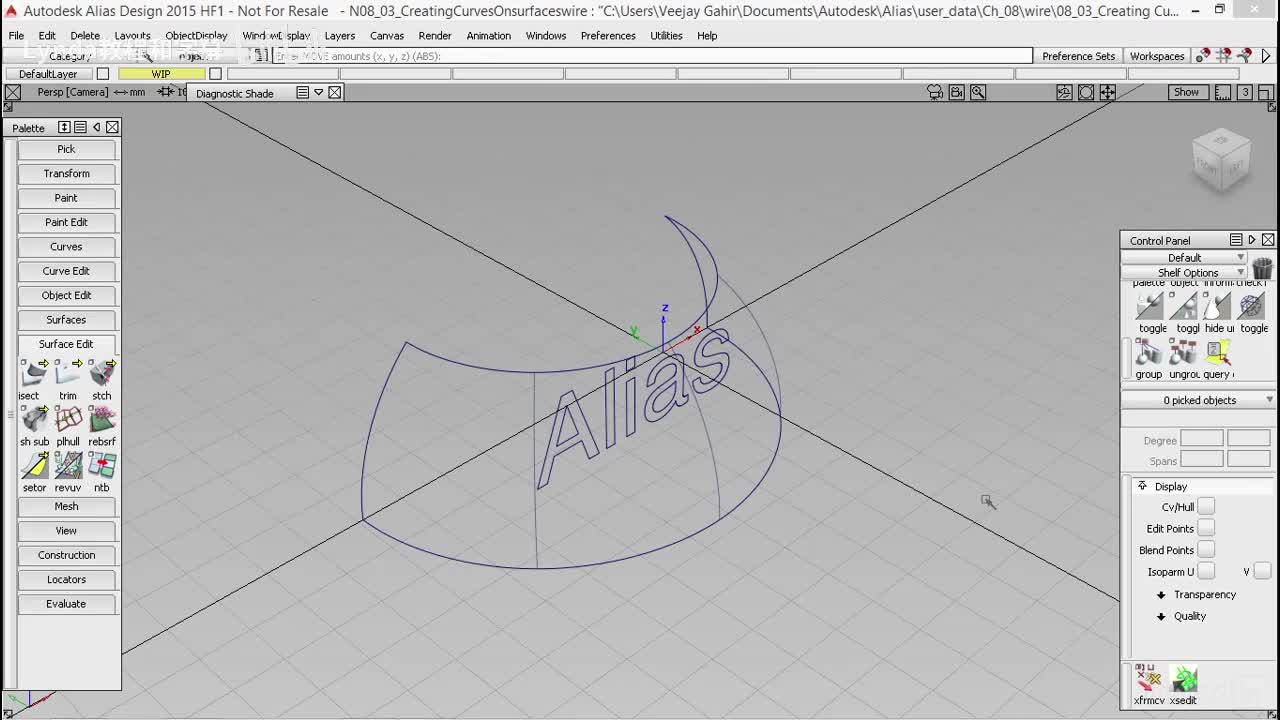Click the Preference Sets button
Screen dimensions: 1280x720
[1078, 56]
